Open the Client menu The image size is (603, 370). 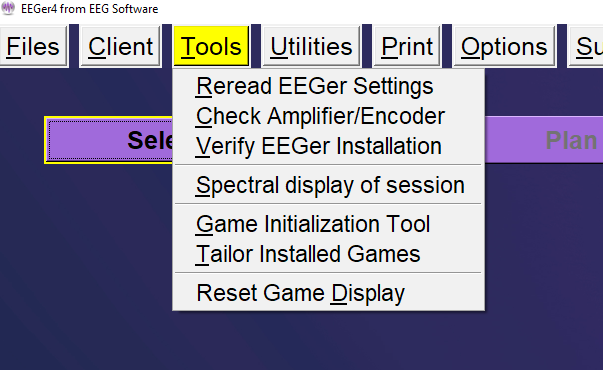click(120, 47)
